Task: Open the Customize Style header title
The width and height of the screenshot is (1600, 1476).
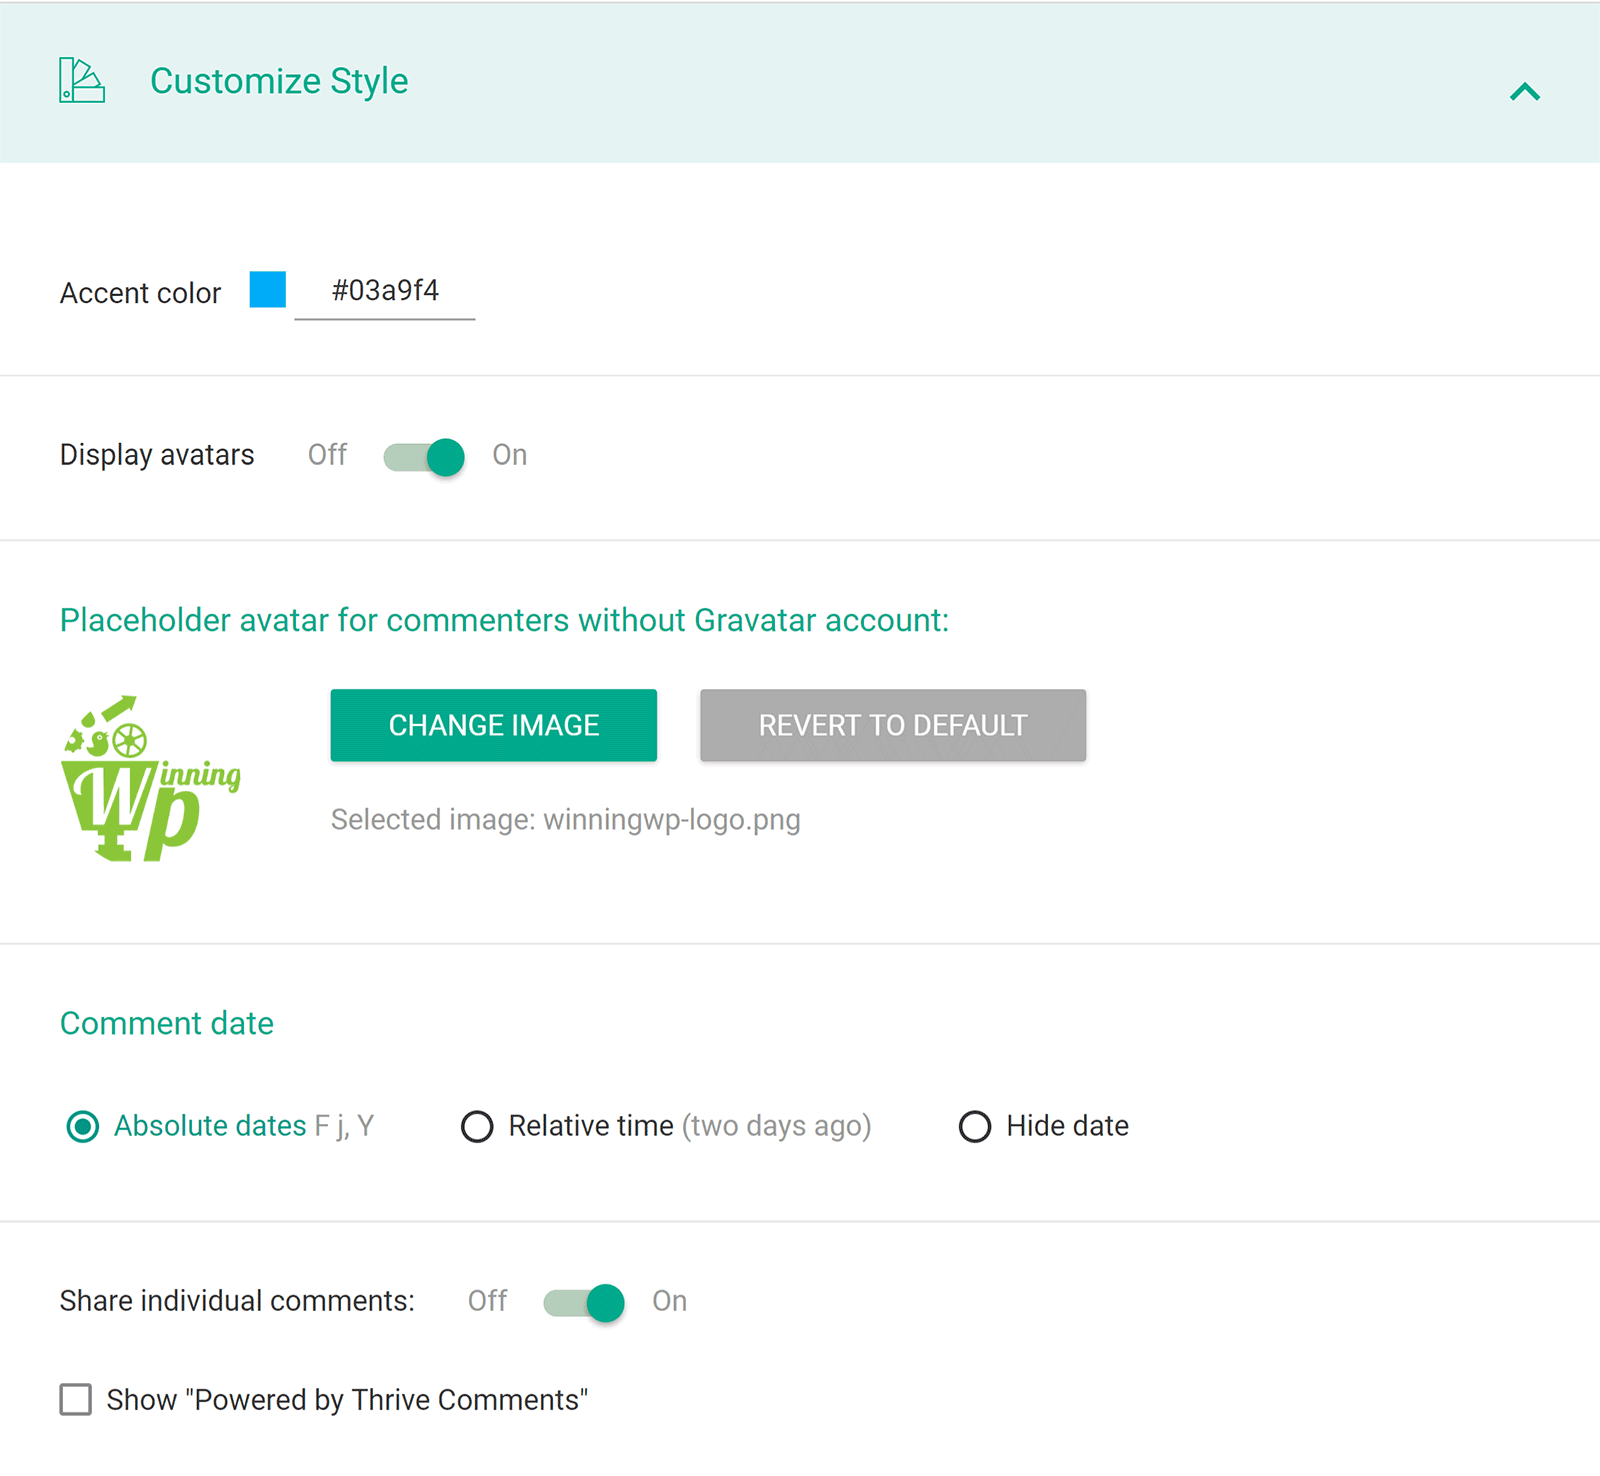Action: (279, 81)
